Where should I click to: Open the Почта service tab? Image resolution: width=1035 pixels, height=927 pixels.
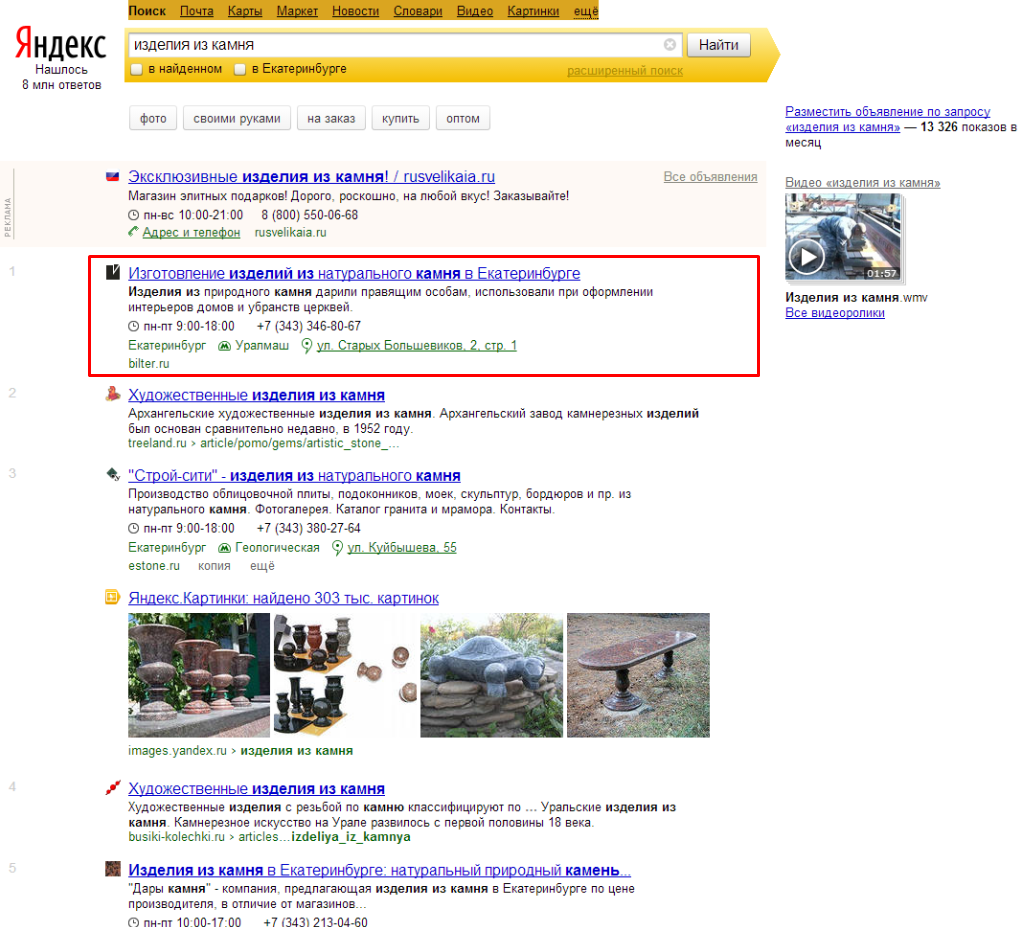point(197,11)
